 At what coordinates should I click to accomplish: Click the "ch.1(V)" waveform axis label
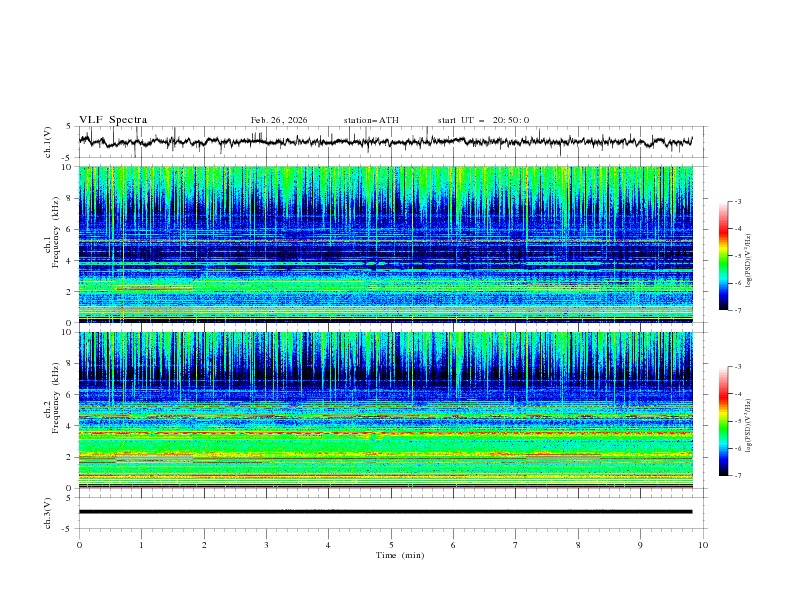click(x=48, y=142)
